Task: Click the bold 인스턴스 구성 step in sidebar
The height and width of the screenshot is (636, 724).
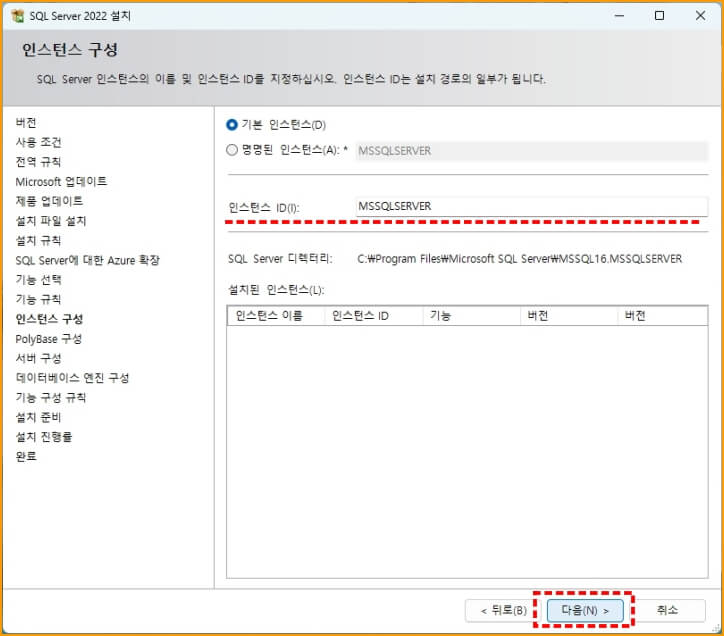Action: click(x=49, y=319)
